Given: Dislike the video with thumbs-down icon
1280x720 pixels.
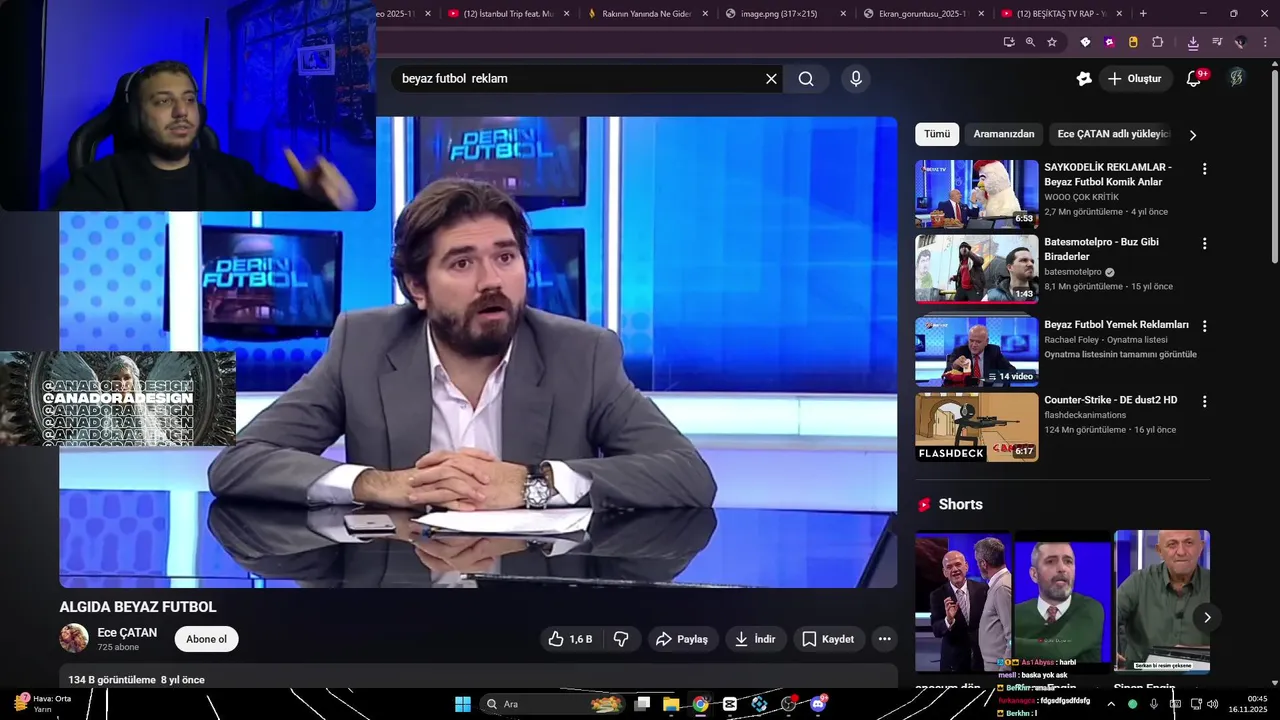Looking at the screenshot, I should [620, 639].
